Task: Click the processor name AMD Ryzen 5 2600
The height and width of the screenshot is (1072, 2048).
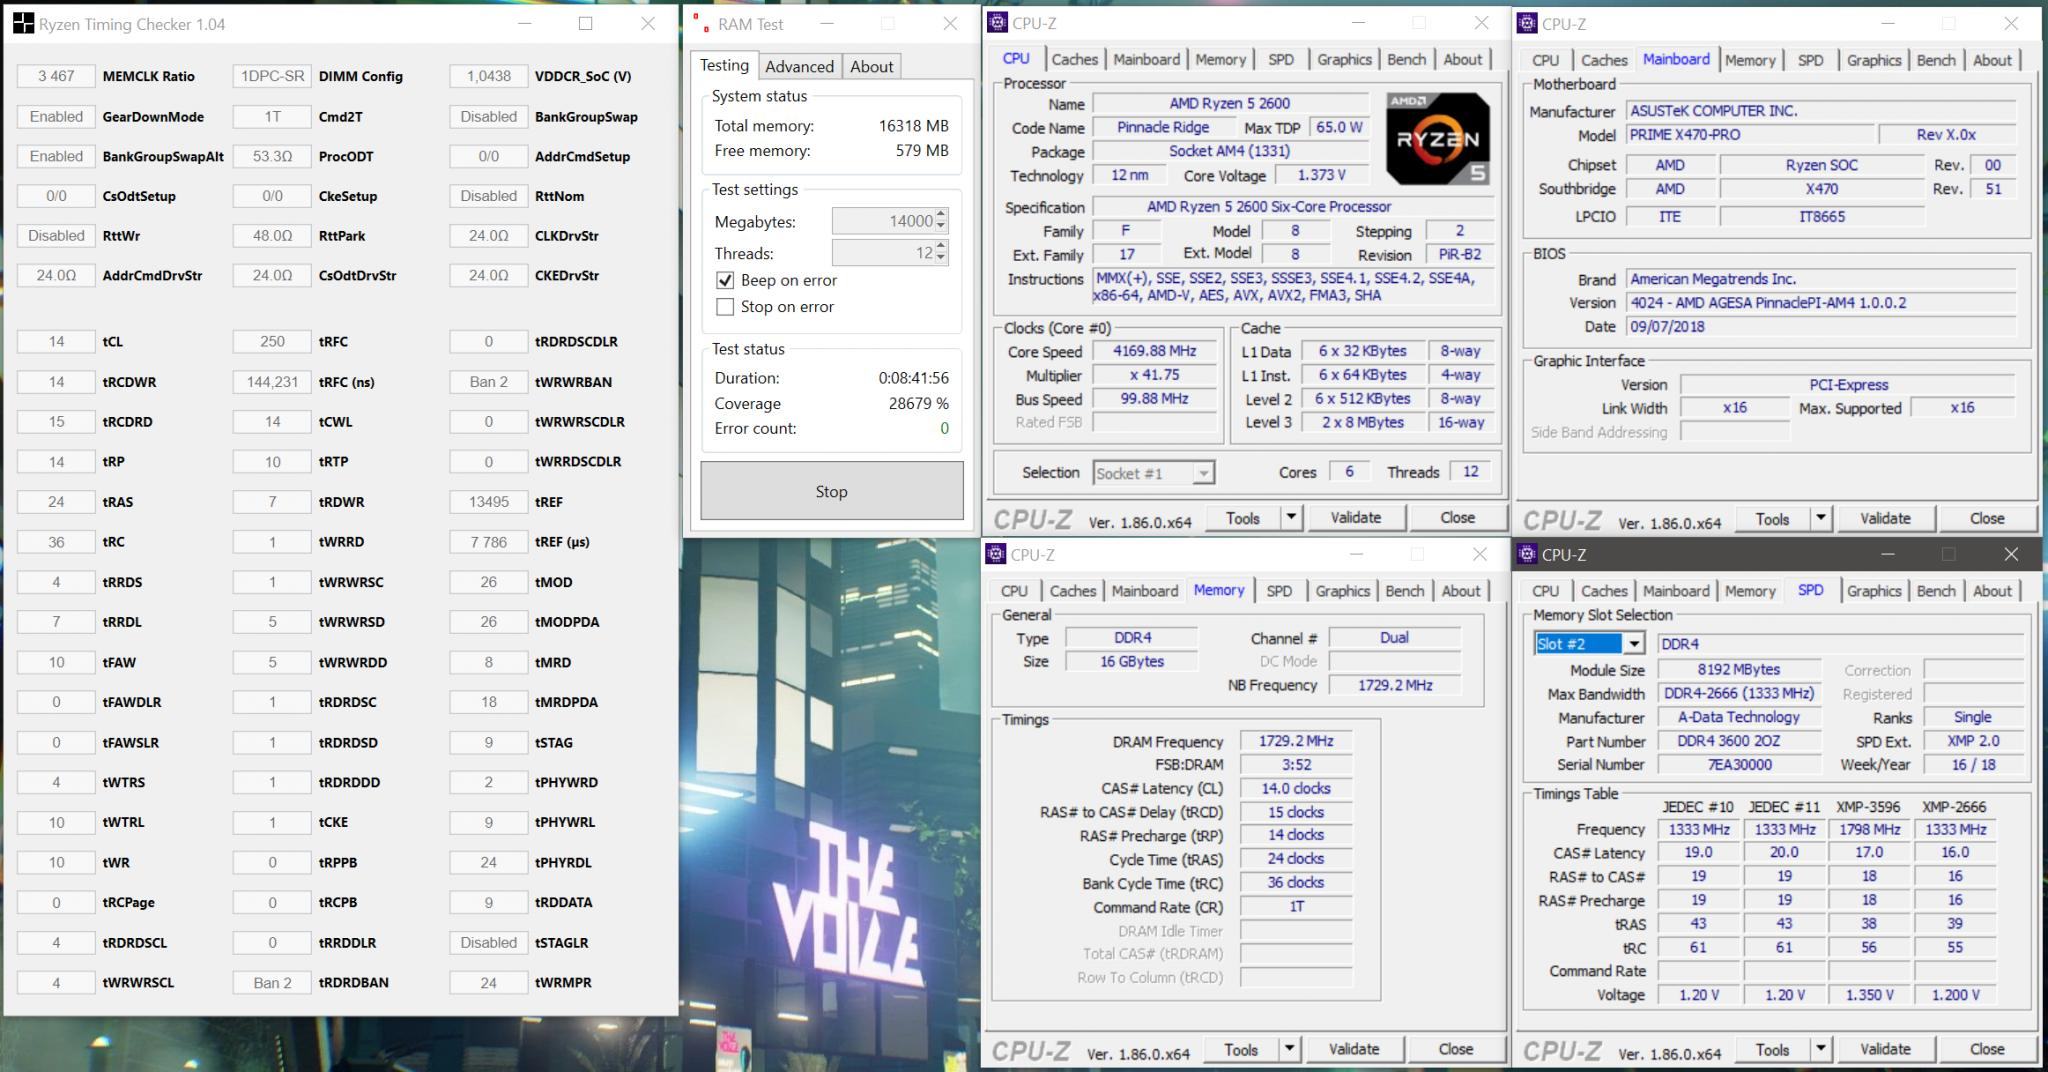Action: 1230,103
